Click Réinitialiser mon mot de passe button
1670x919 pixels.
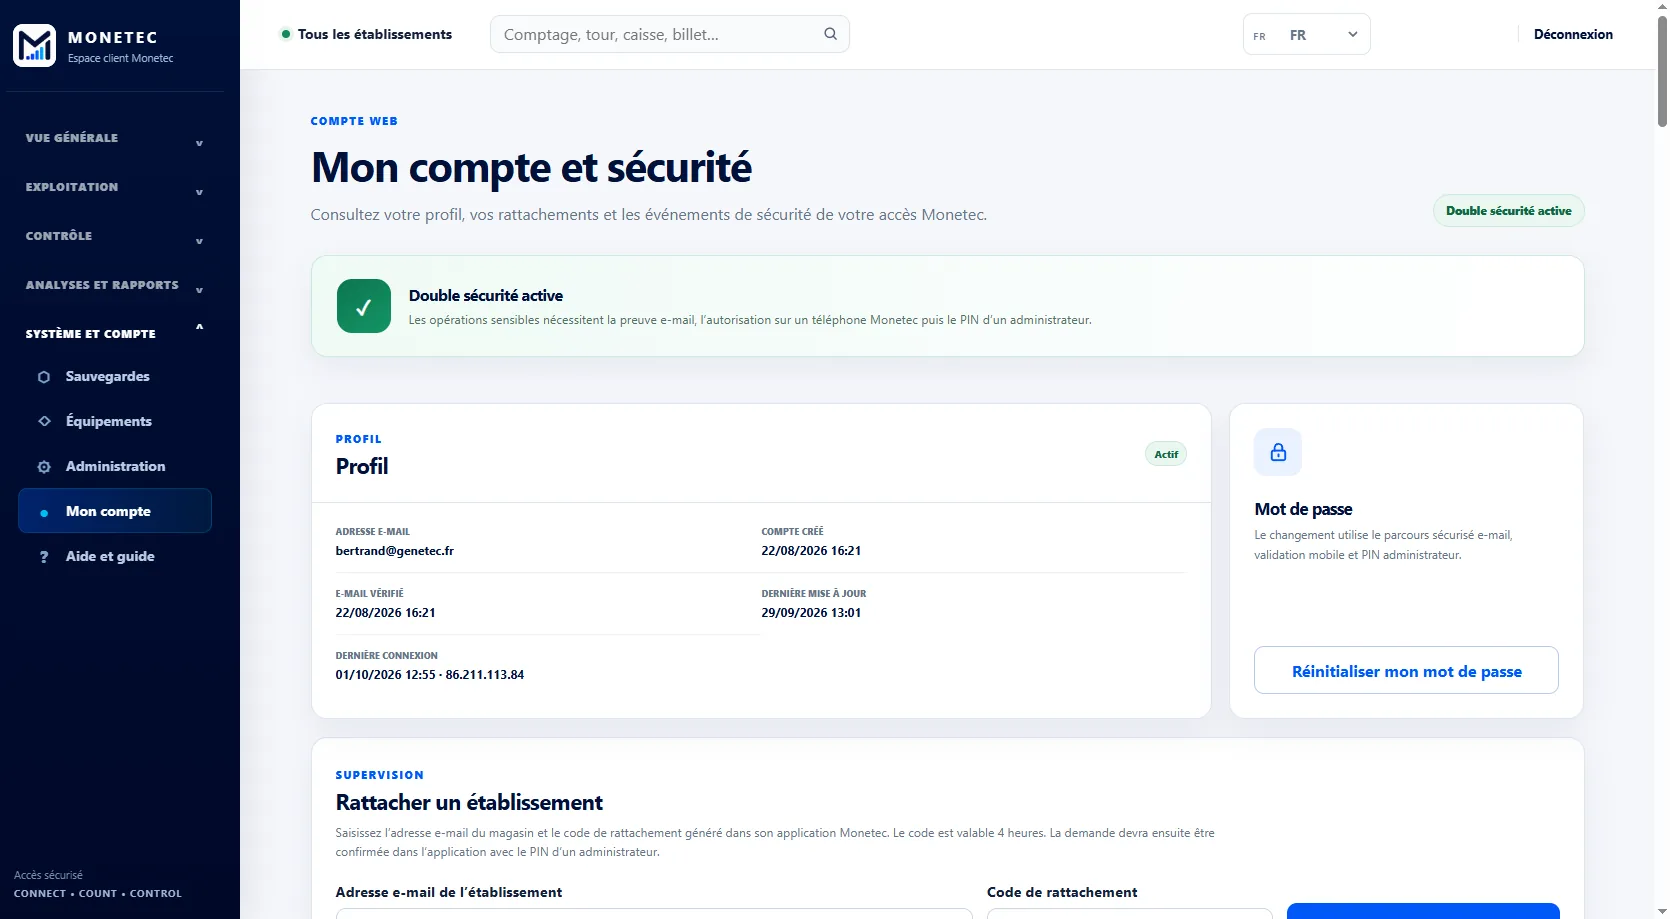(x=1406, y=670)
